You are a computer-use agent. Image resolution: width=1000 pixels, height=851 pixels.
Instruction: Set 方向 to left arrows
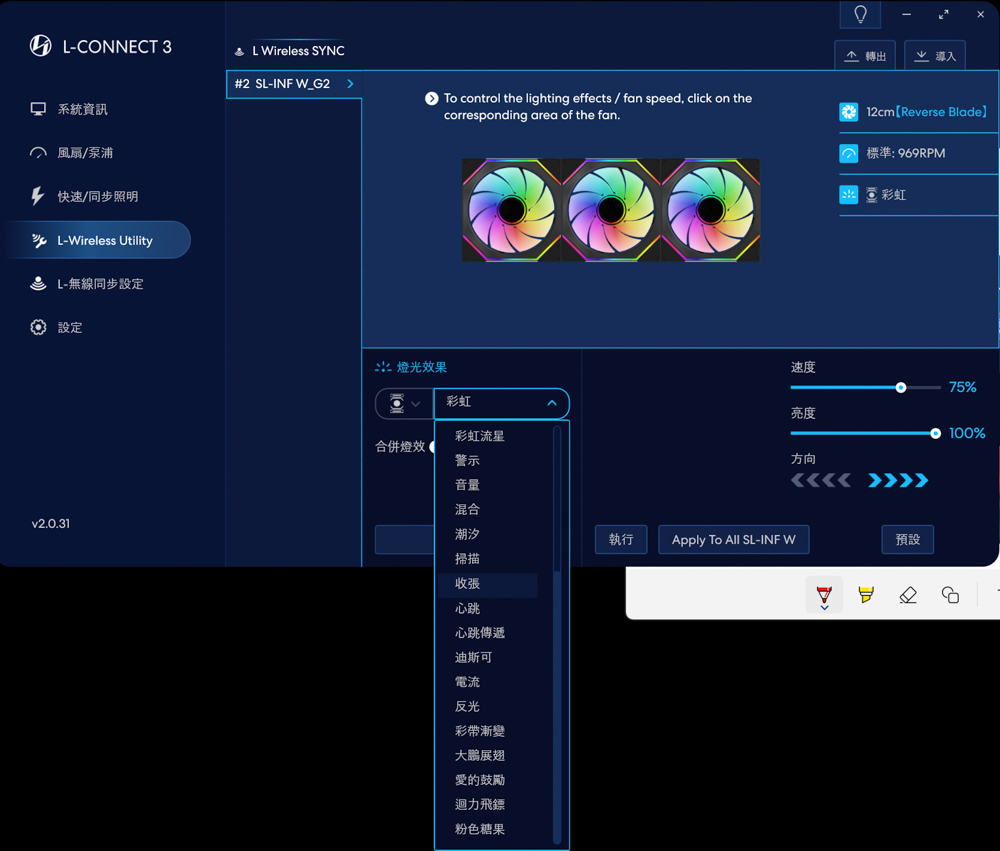coord(821,480)
